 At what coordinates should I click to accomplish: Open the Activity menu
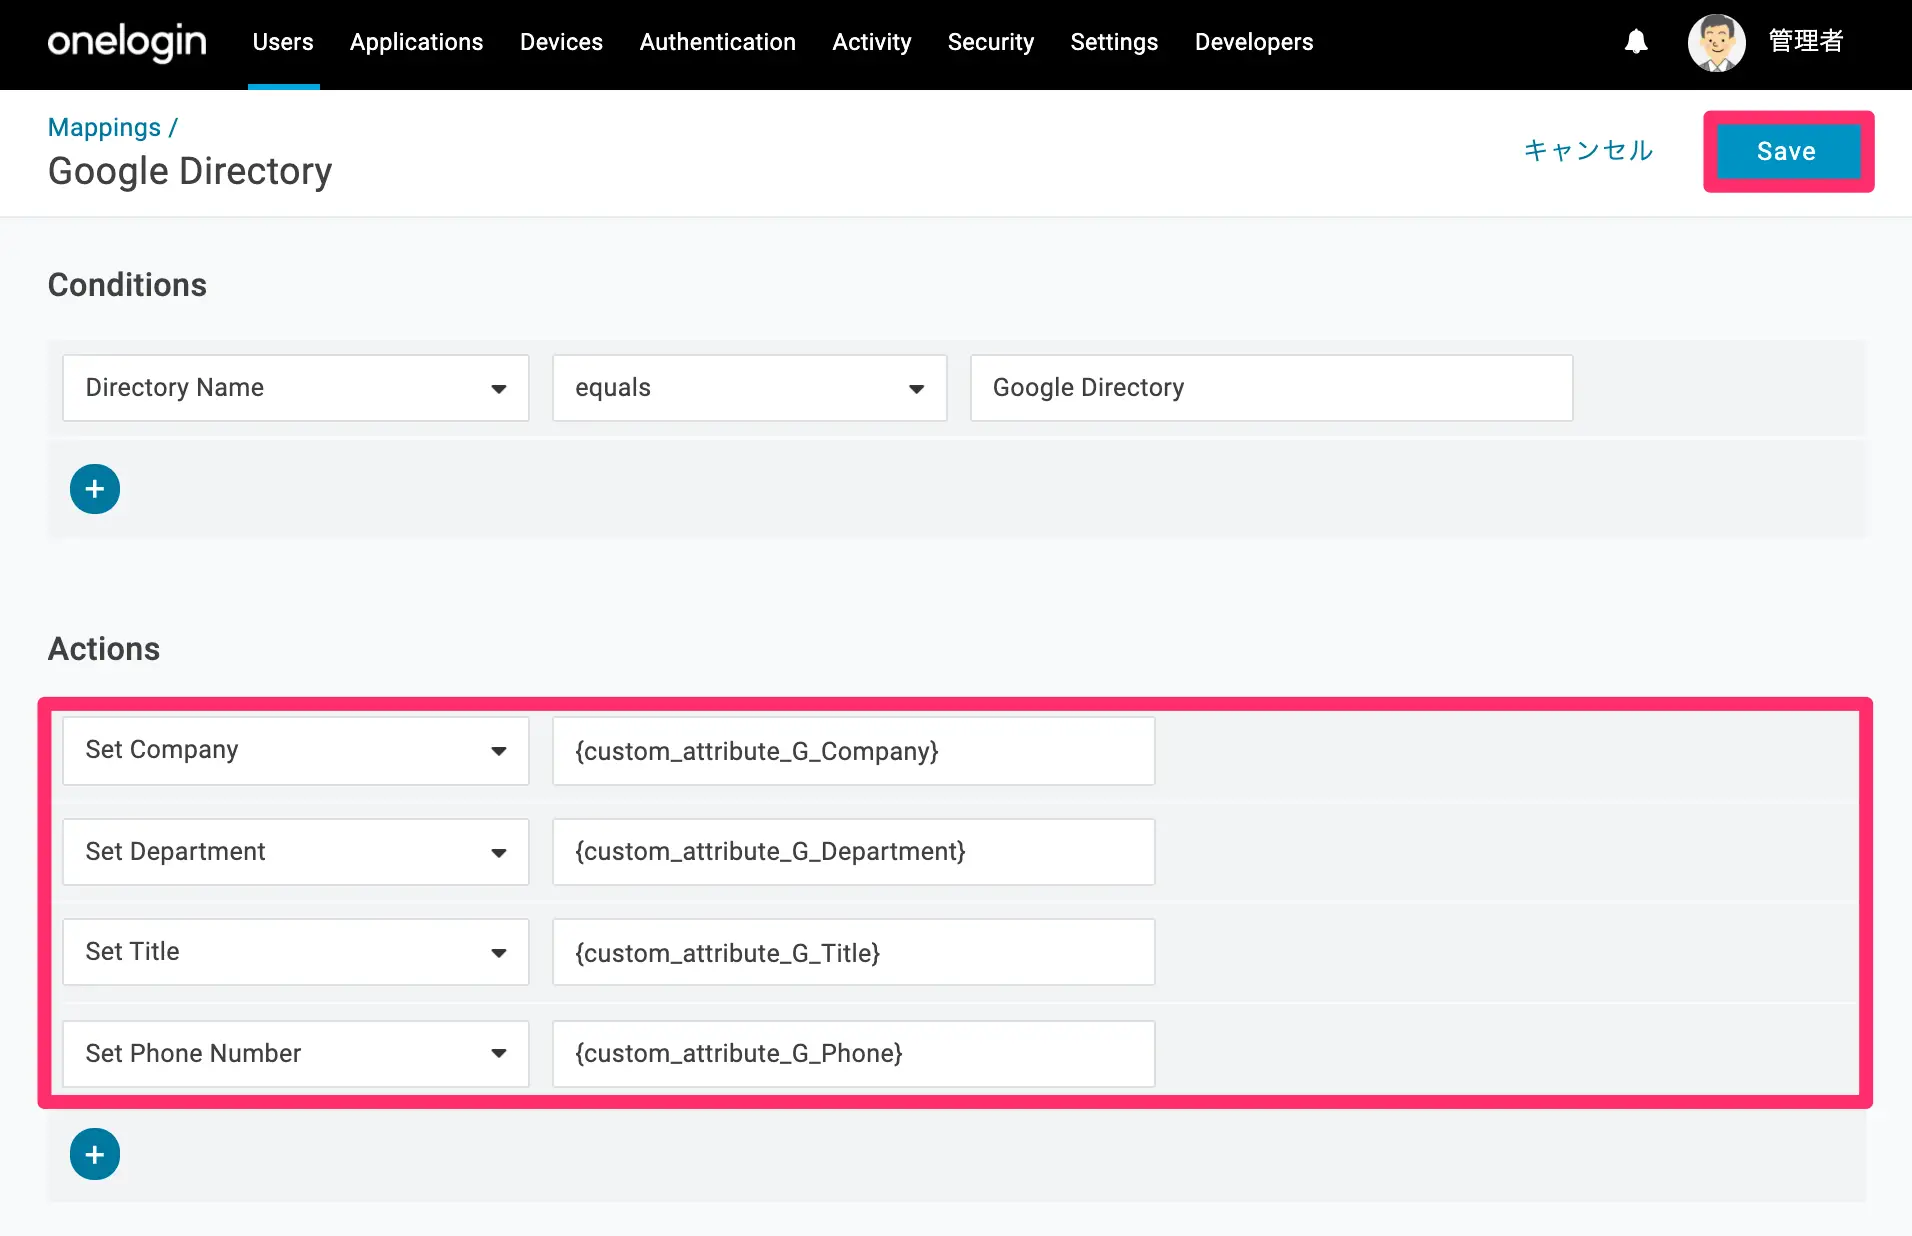(871, 42)
